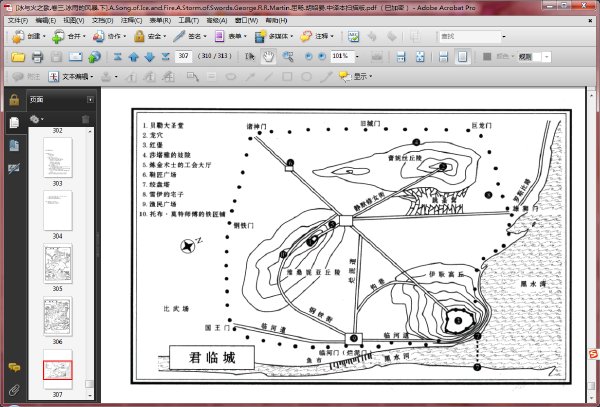Click the two-page continuous view icon

click(x=443, y=57)
